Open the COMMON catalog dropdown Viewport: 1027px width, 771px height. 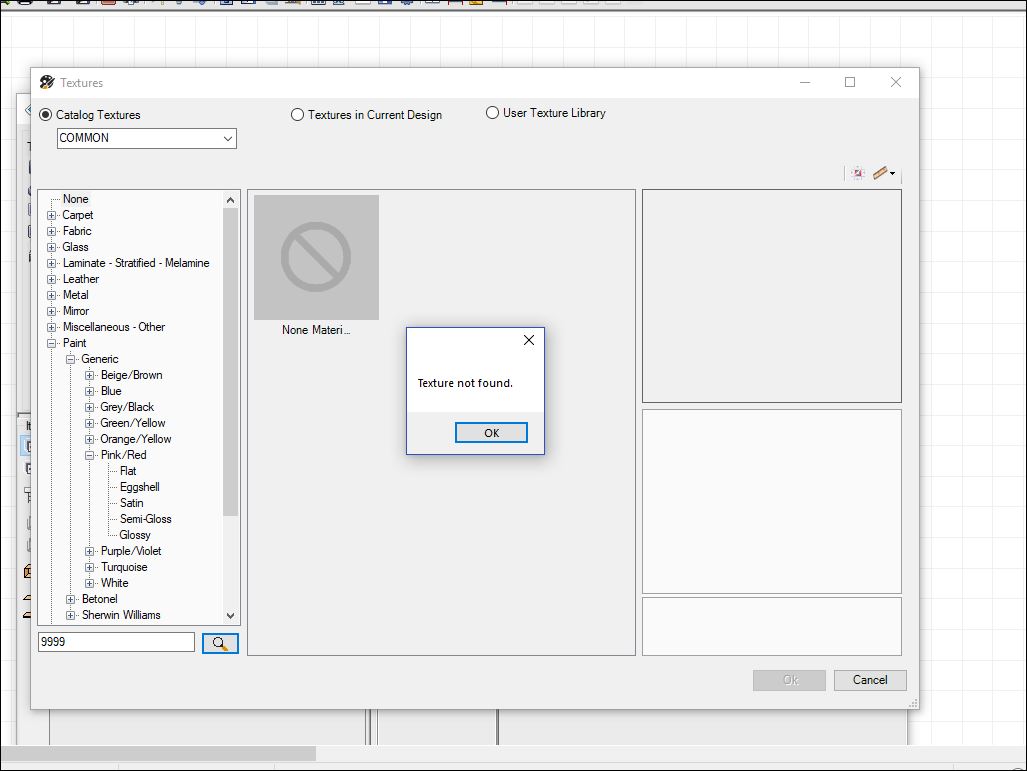(x=227, y=138)
